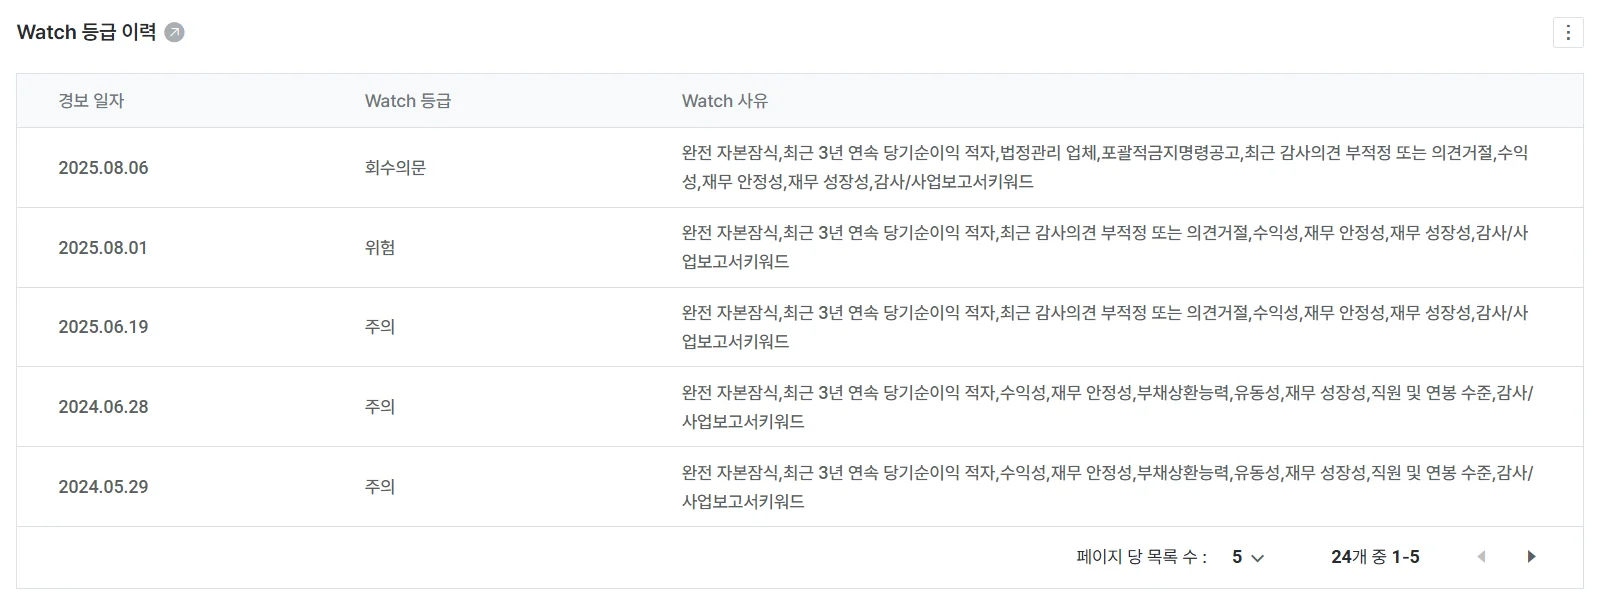The width and height of the screenshot is (1599, 595).
Task: Select the date 2024.05.29
Action: [x=102, y=486]
